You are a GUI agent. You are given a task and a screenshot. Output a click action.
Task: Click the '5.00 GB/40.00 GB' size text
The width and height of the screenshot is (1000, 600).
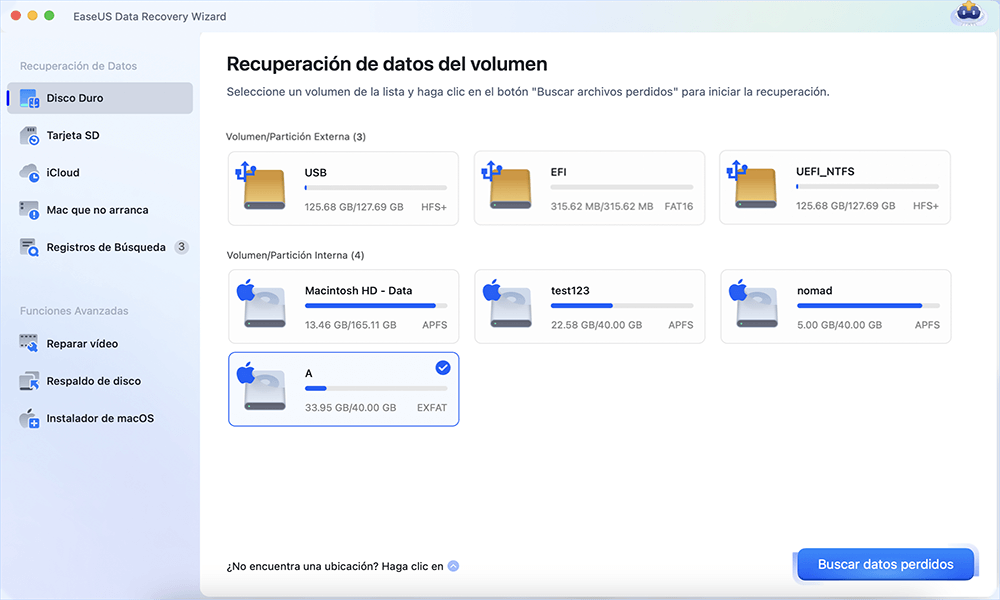point(840,325)
